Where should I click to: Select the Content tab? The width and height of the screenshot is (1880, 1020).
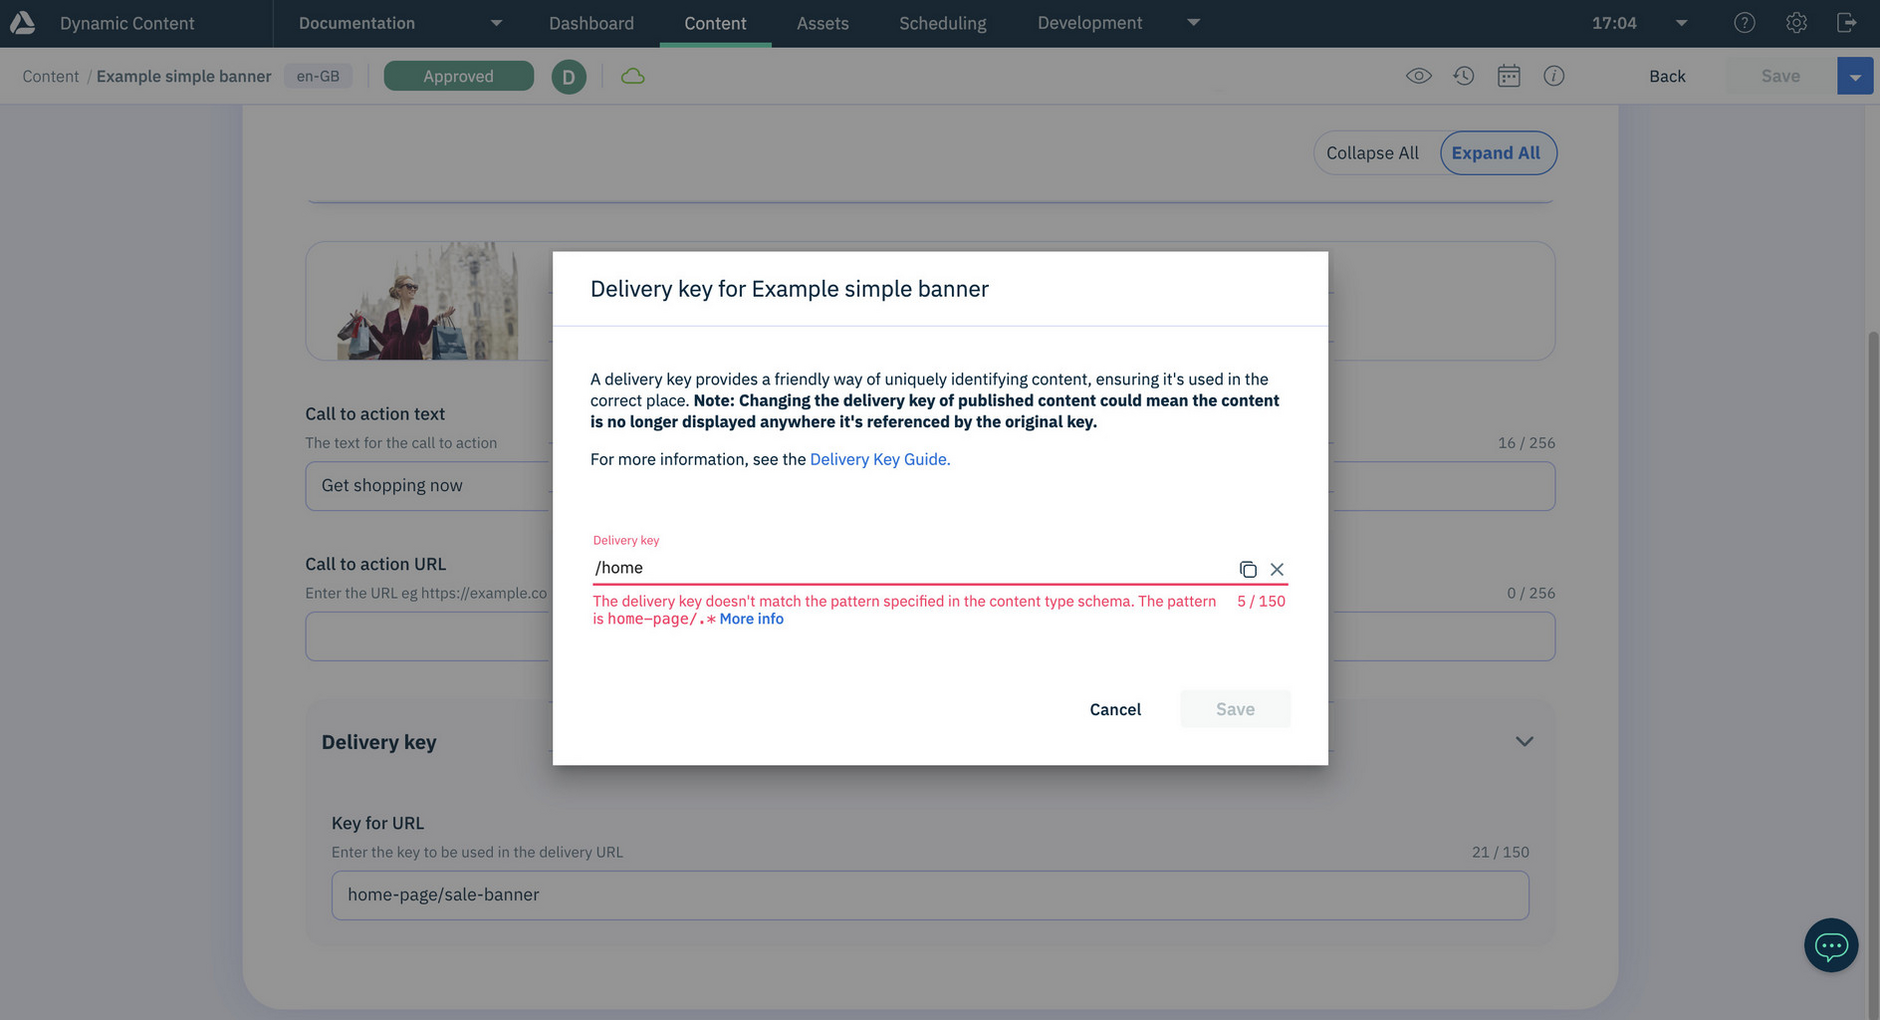pos(715,23)
